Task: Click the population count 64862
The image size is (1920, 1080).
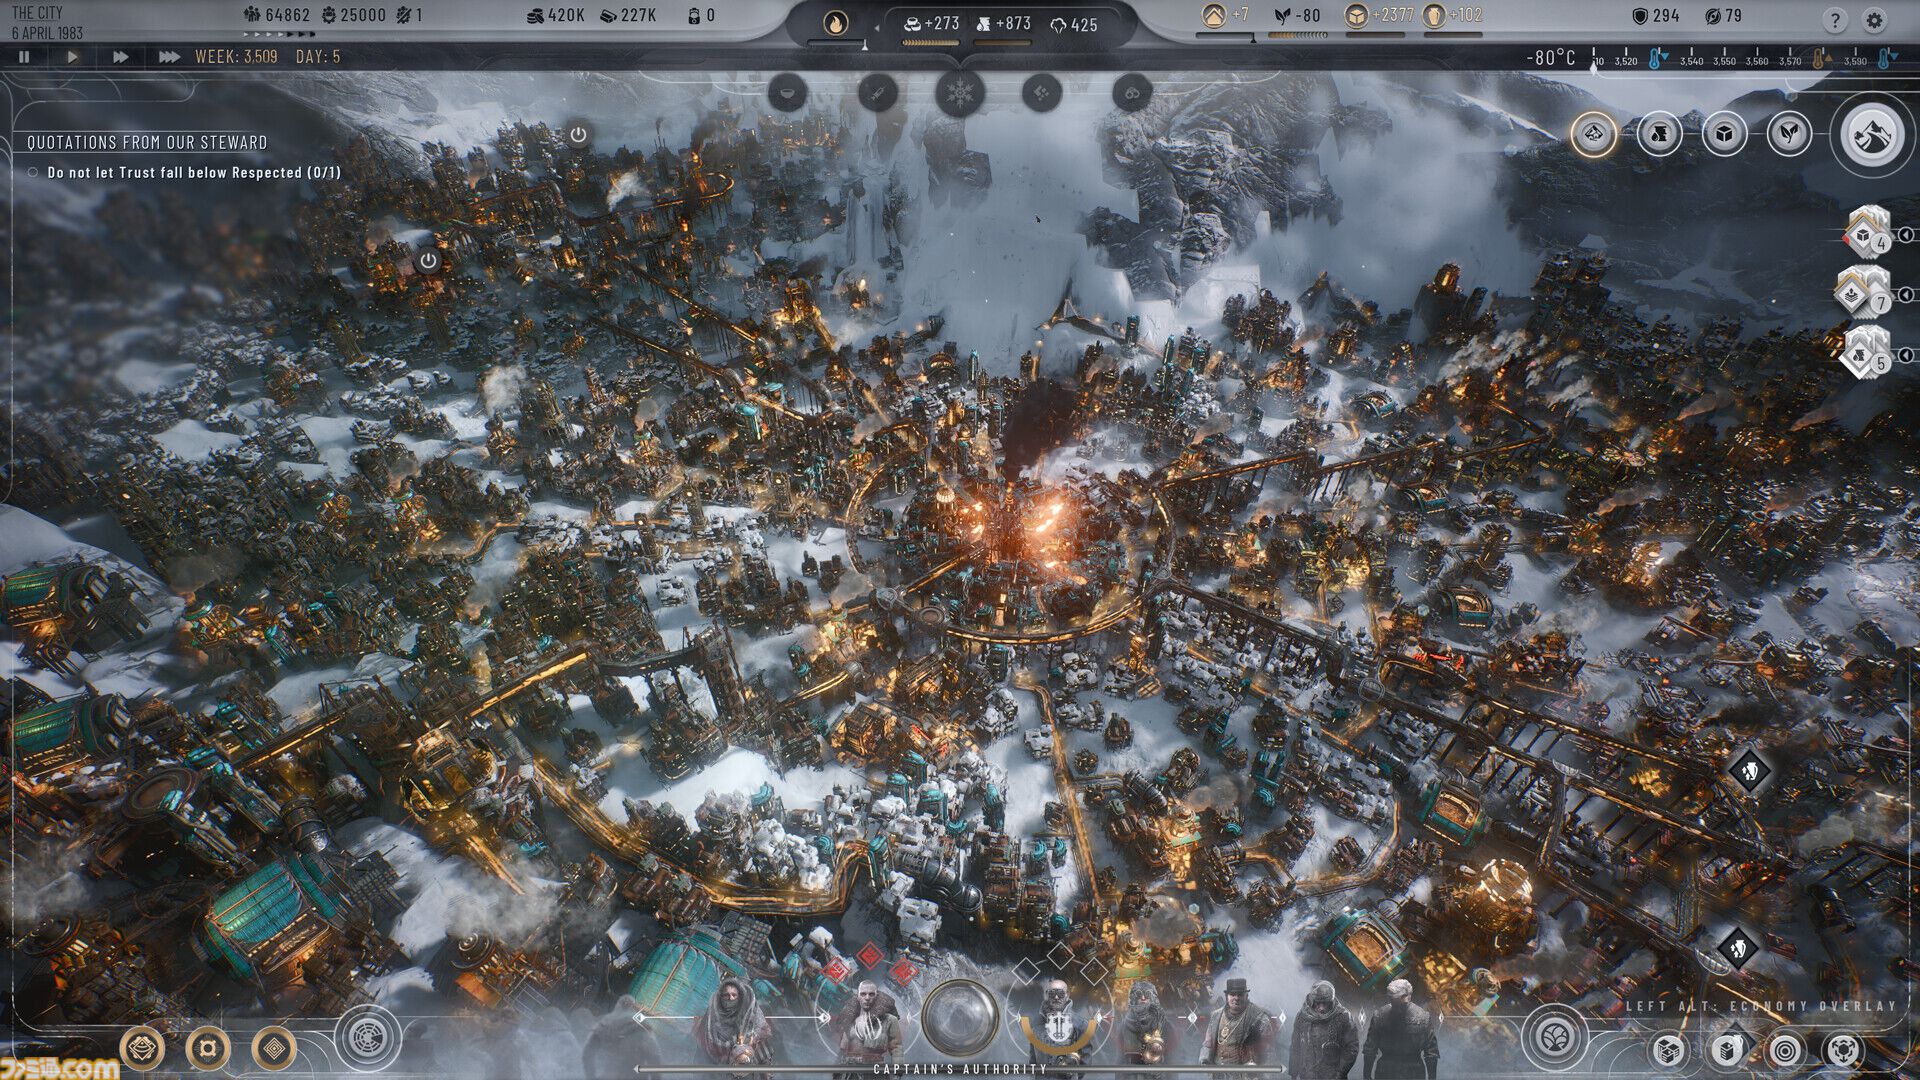Action: click(288, 15)
